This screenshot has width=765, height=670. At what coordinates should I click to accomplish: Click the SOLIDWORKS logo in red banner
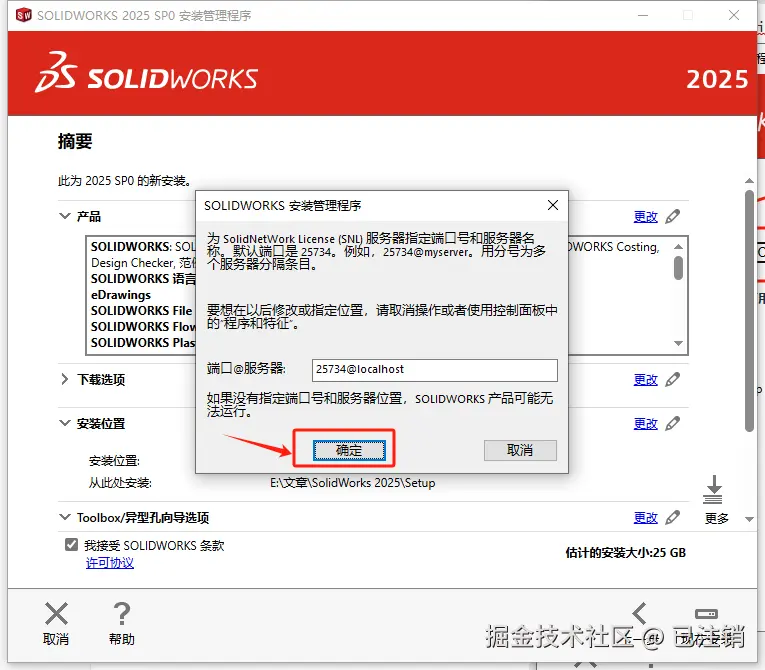click(146, 73)
